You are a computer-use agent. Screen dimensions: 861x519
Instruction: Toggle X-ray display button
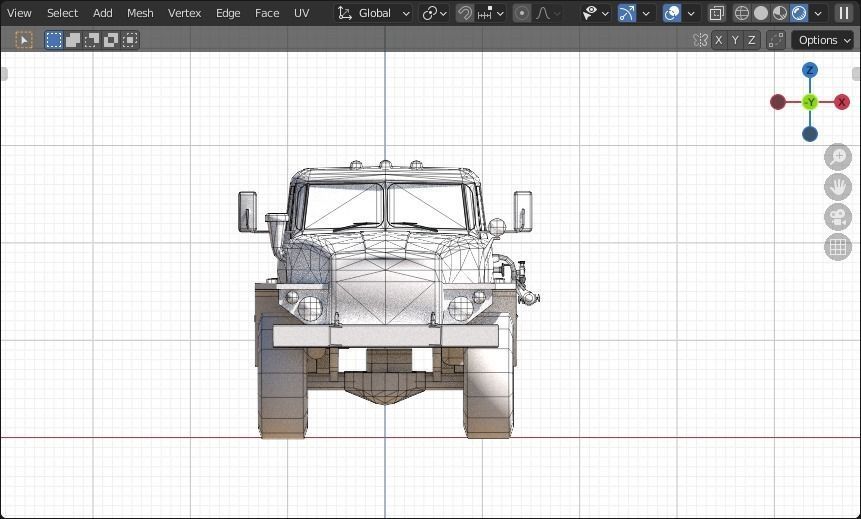717,13
